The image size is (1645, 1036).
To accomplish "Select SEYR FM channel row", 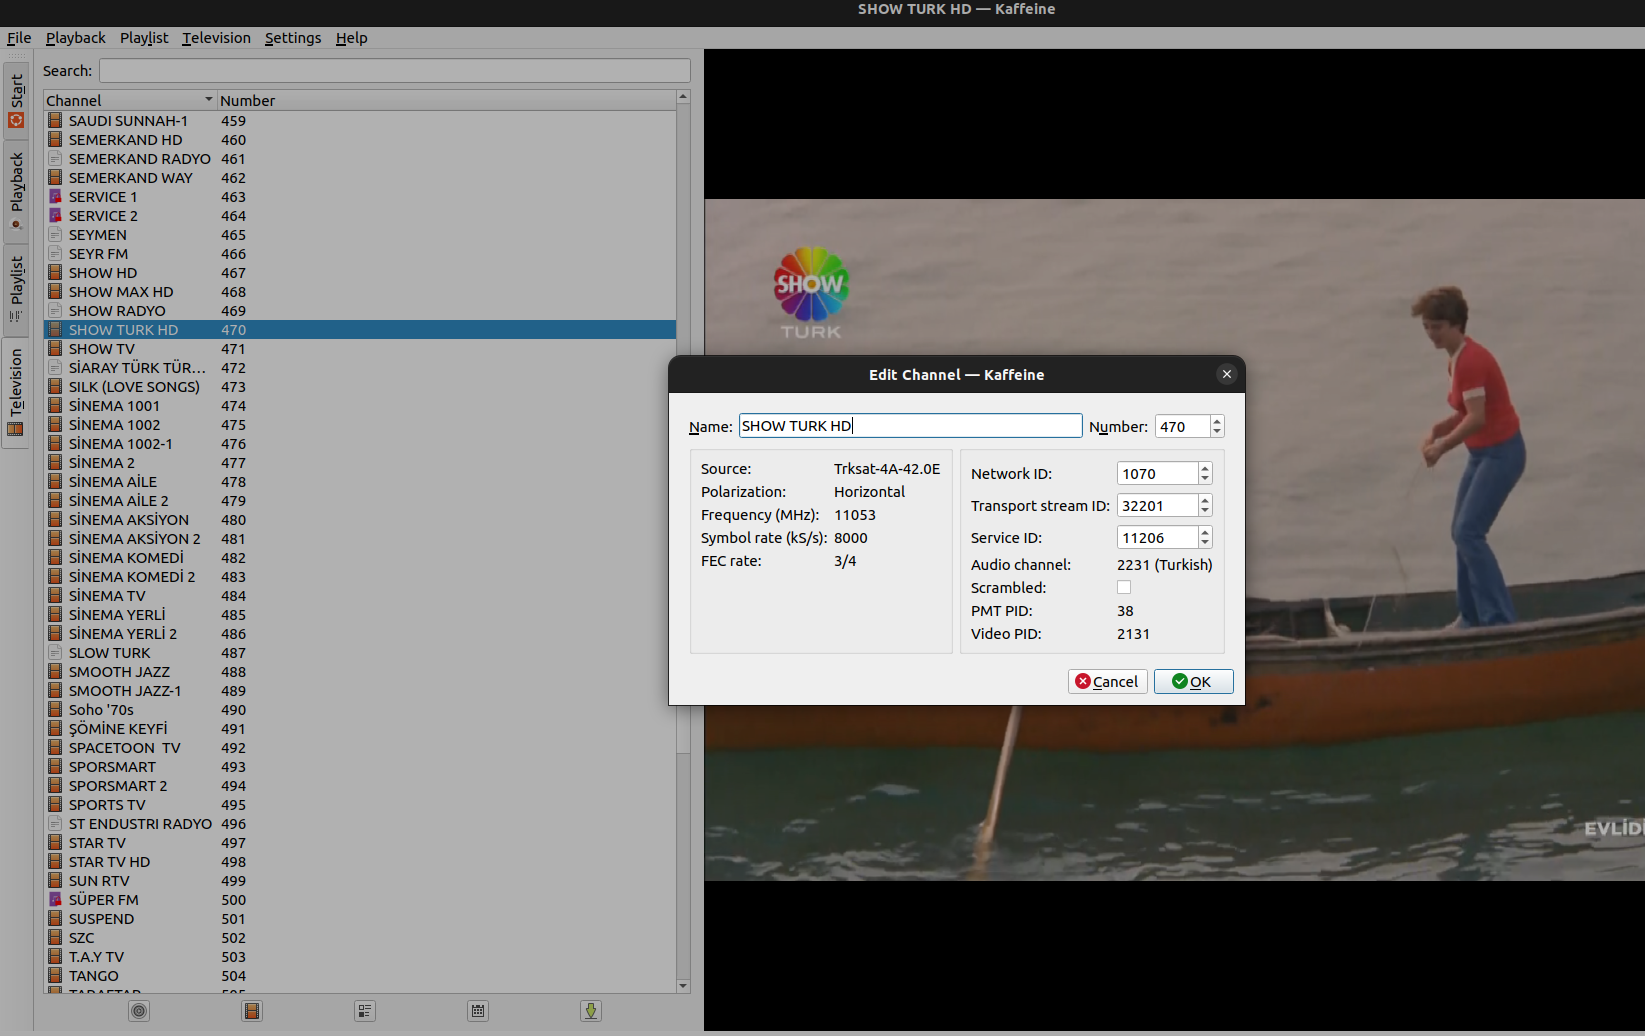I will 360,253.
